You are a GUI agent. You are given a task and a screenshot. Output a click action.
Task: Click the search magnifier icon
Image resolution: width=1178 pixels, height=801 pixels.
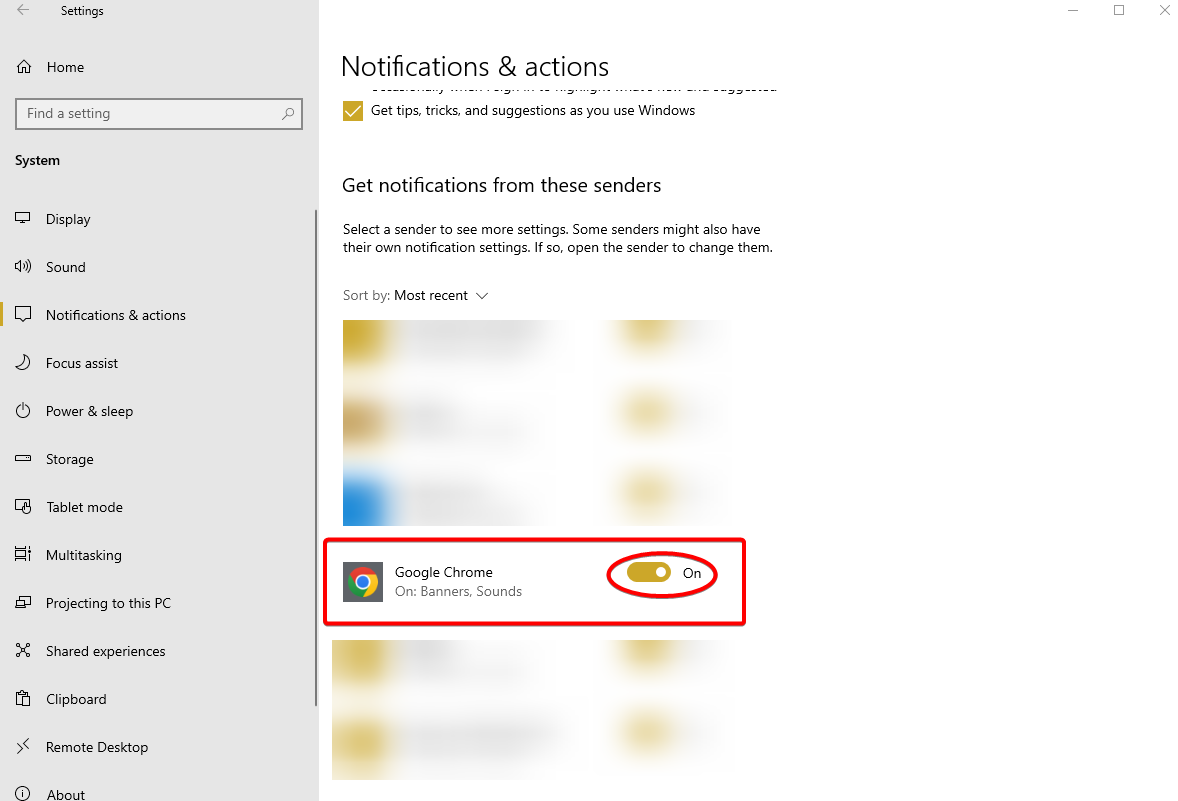click(288, 113)
